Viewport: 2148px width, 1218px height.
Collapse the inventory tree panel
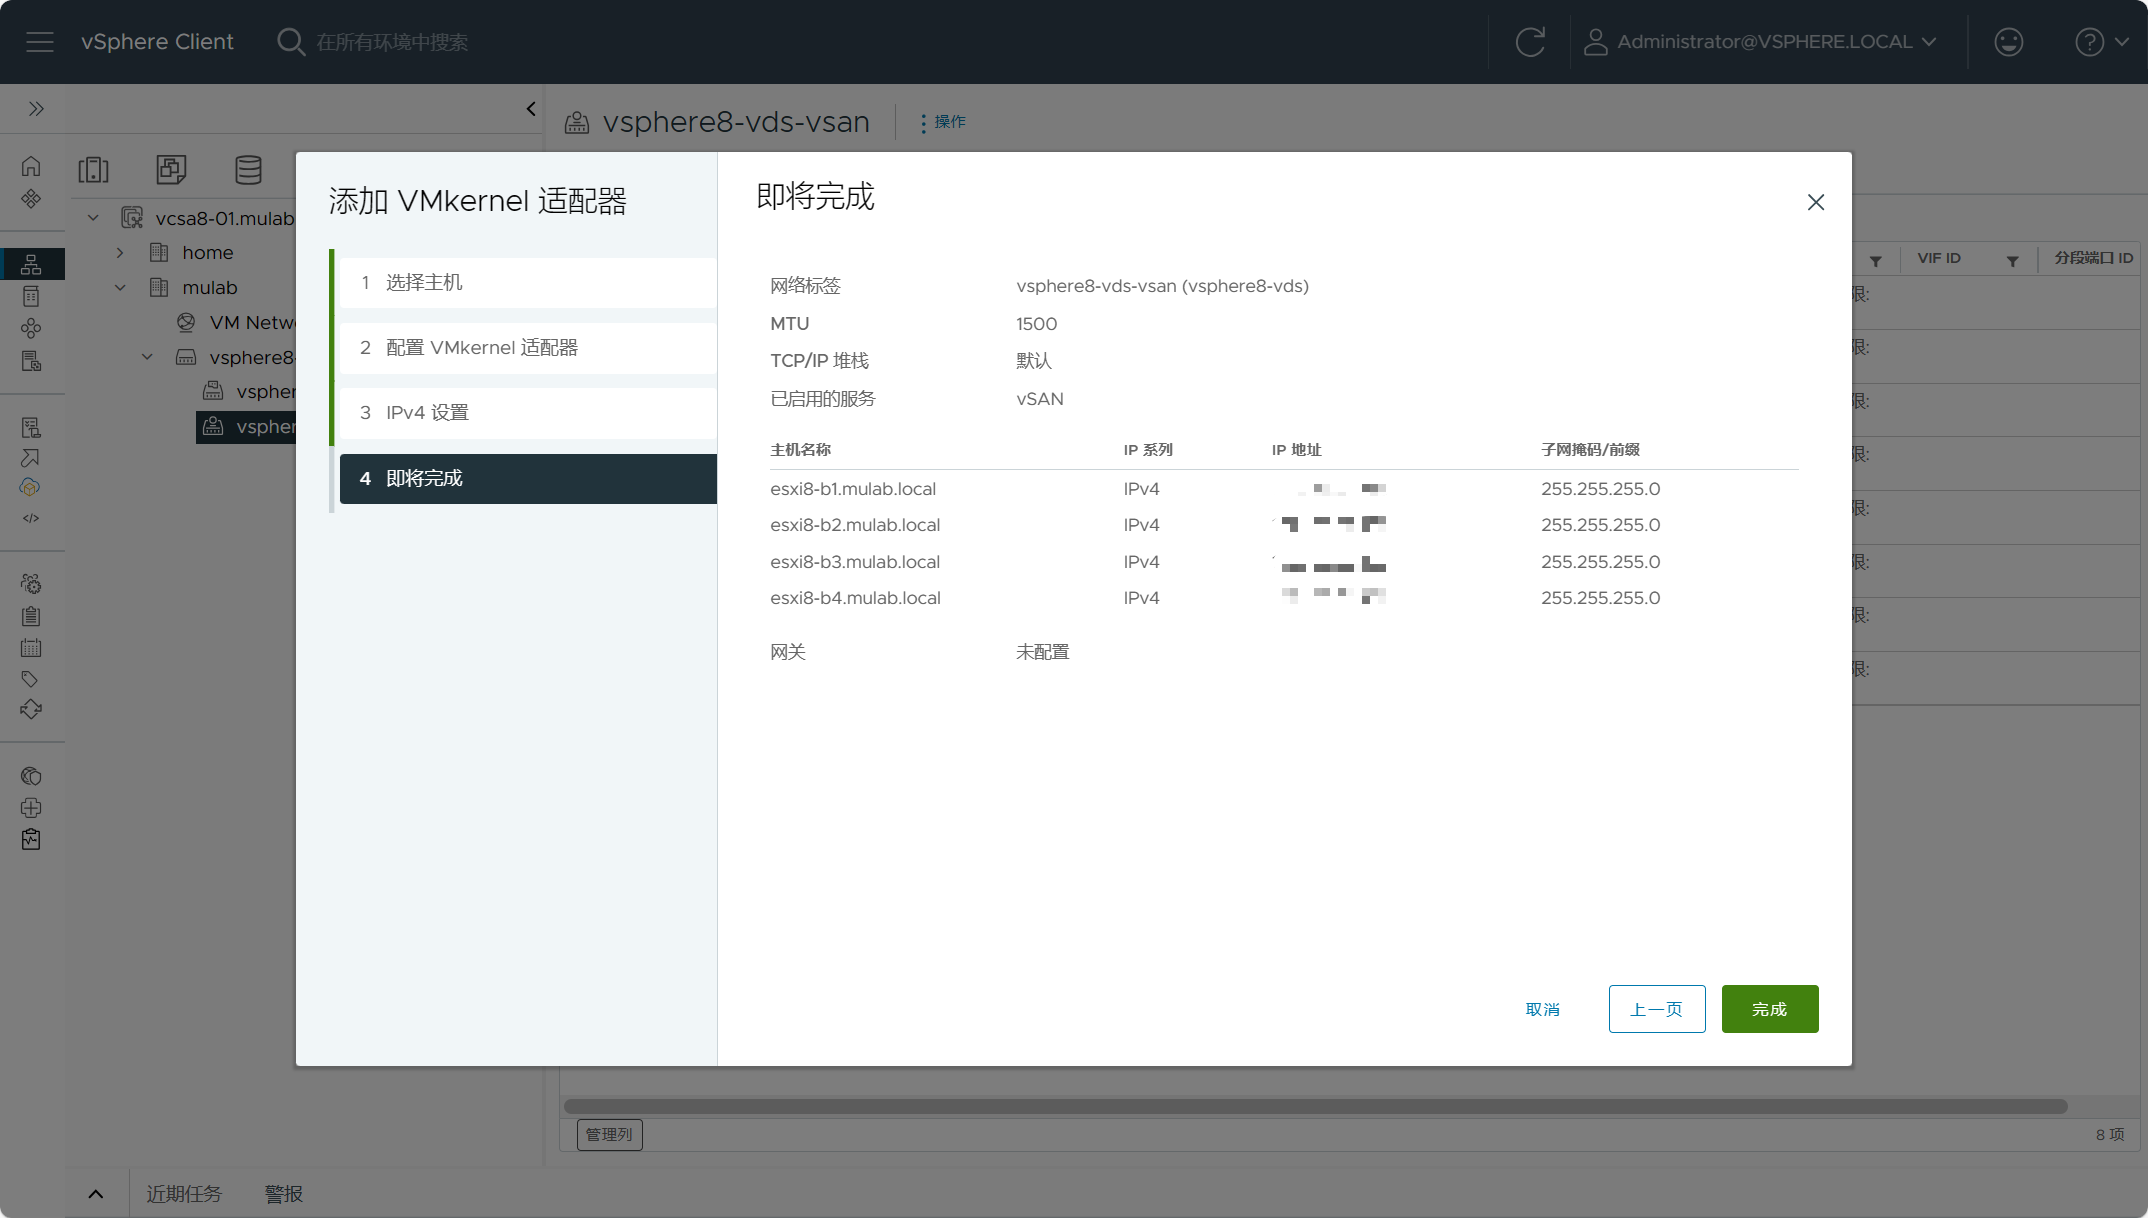click(530, 108)
